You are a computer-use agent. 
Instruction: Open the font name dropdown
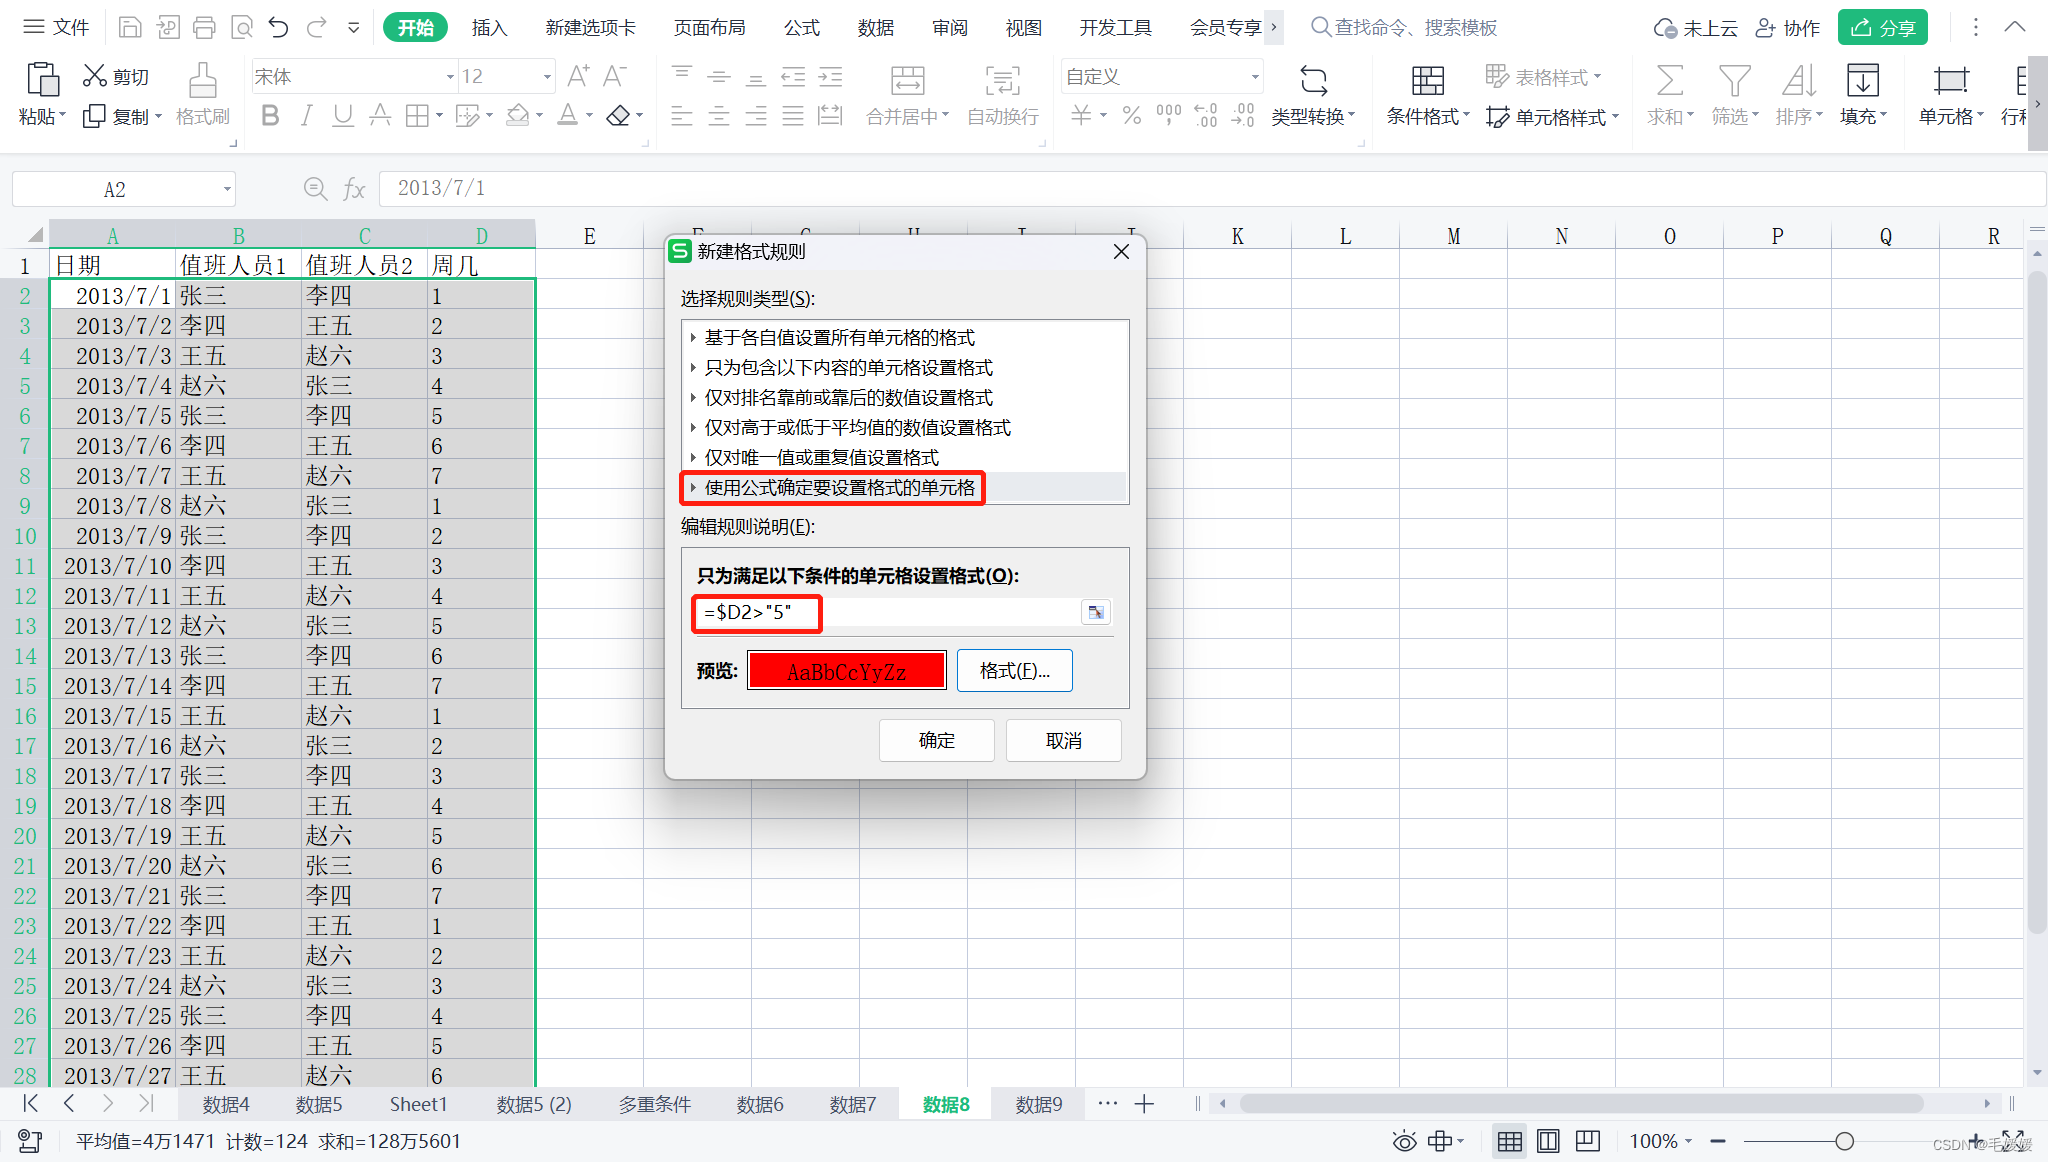pyautogui.click(x=449, y=77)
